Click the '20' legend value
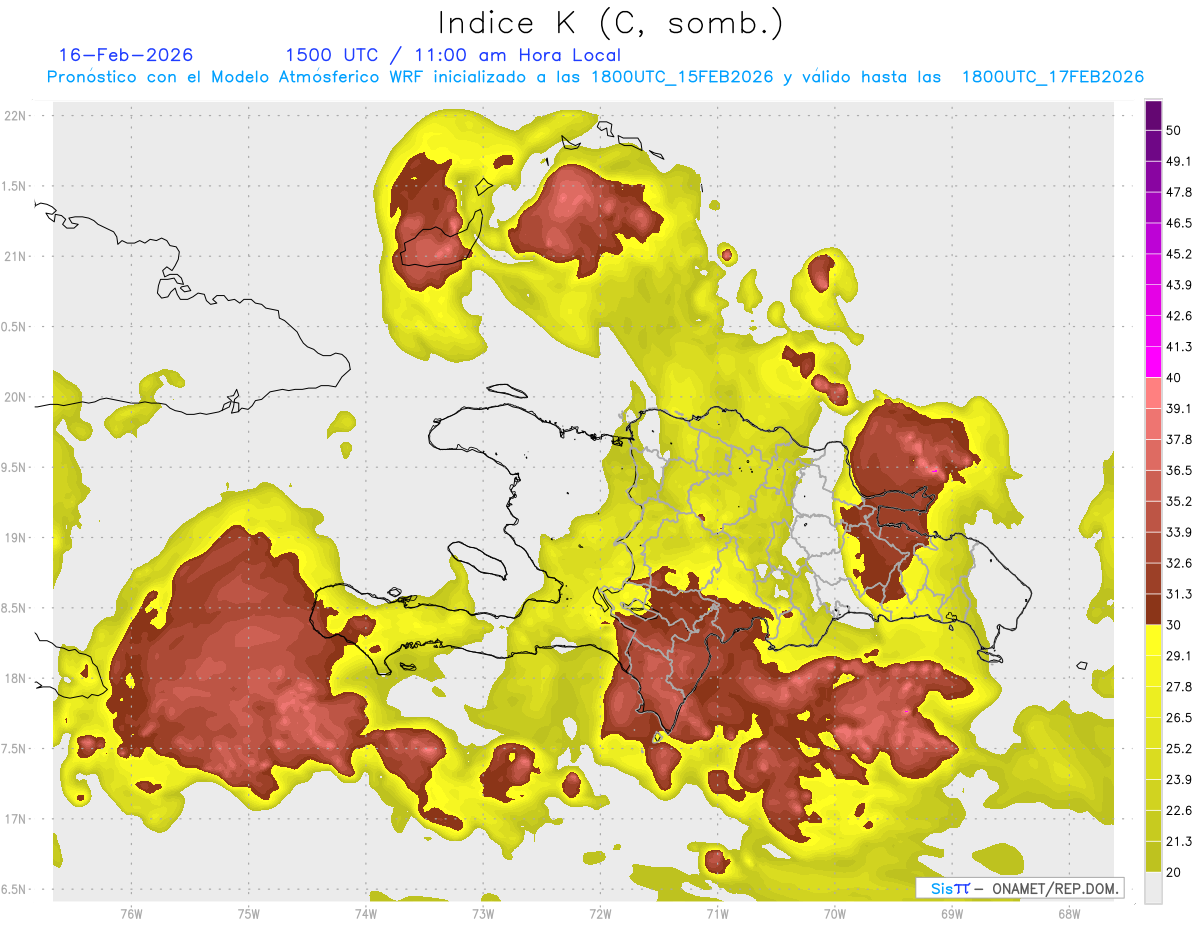1200x927 pixels. tap(1174, 872)
